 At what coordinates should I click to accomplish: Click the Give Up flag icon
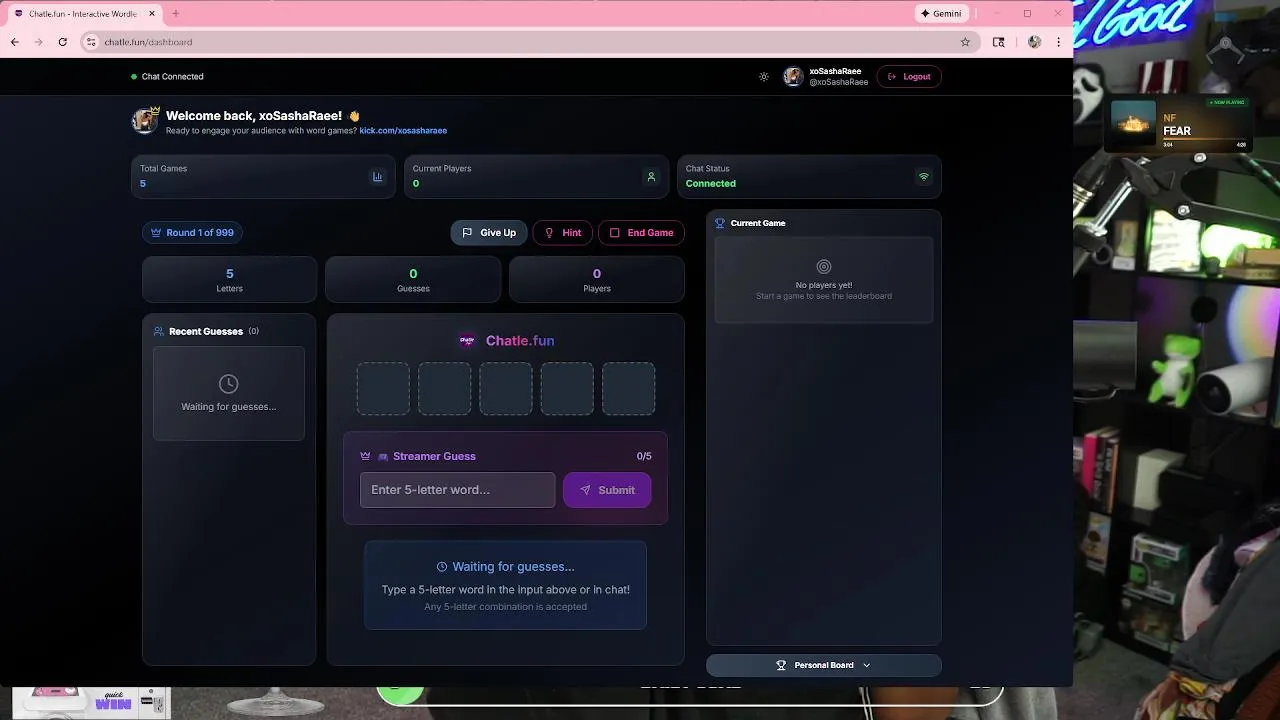point(467,233)
